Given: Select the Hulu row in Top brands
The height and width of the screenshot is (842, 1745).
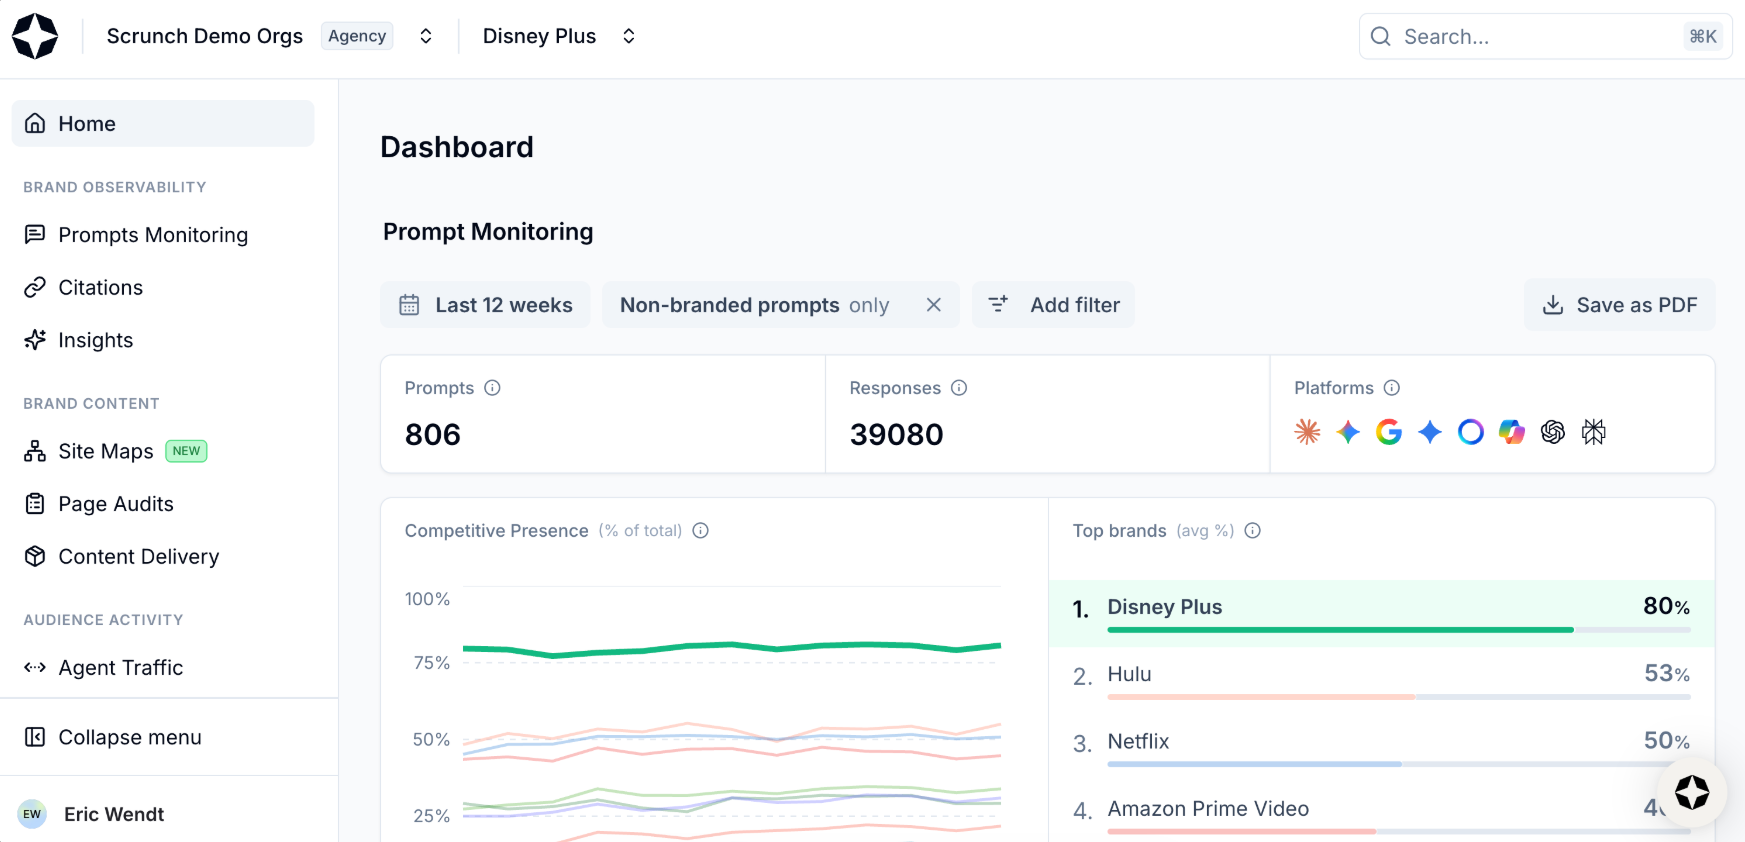Looking at the screenshot, I should 1382,680.
